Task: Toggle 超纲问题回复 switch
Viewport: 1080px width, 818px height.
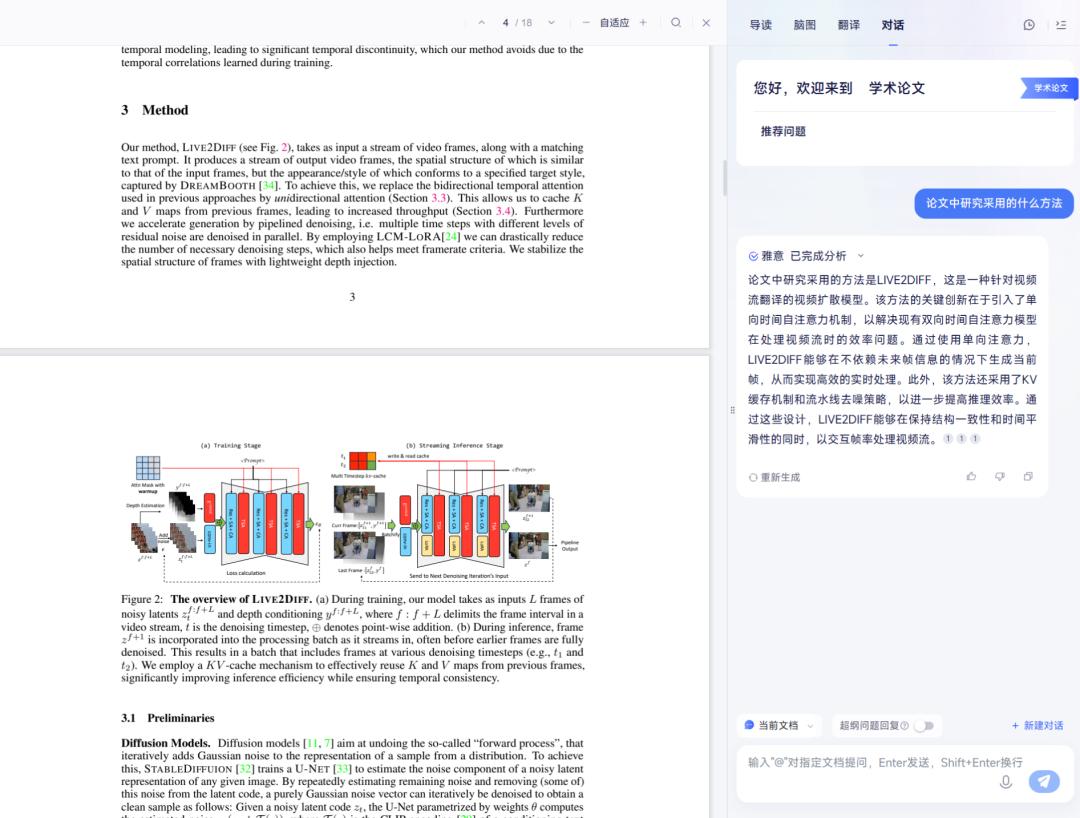Action: click(x=923, y=726)
